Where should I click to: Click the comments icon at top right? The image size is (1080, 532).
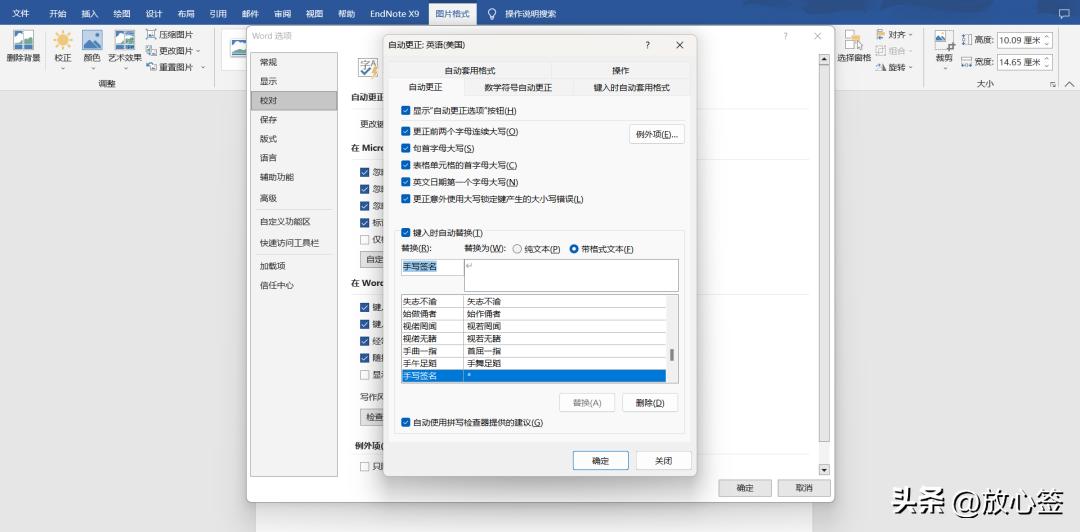(x=1064, y=14)
